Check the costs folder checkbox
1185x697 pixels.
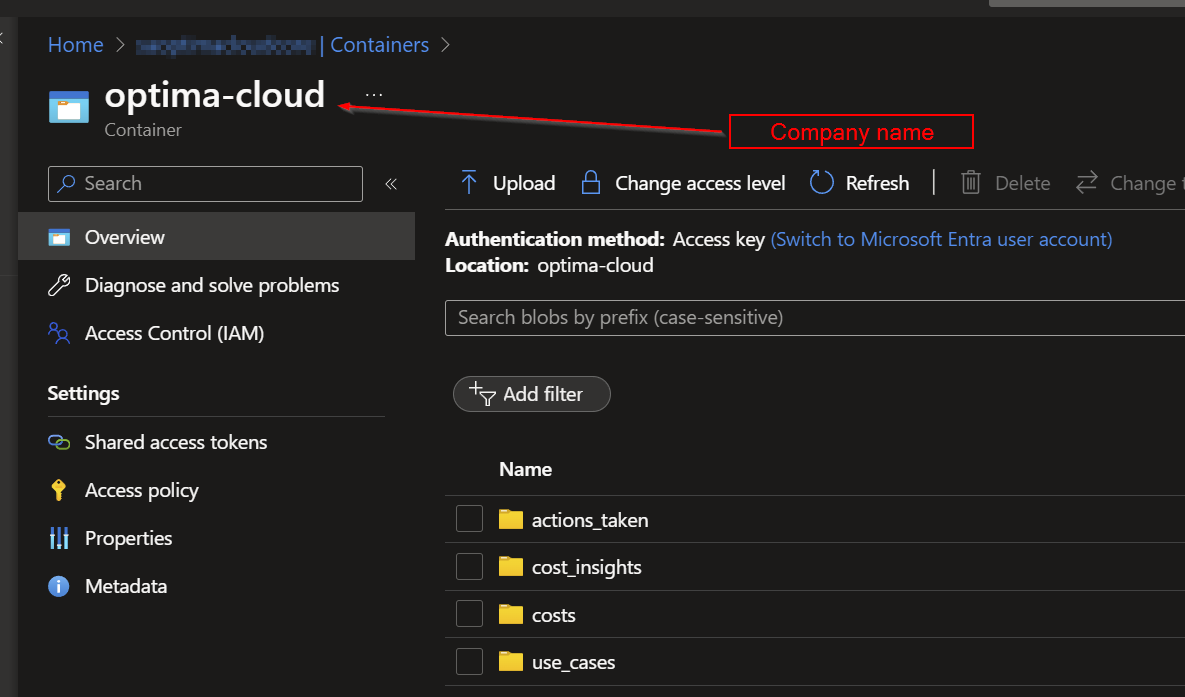point(469,615)
